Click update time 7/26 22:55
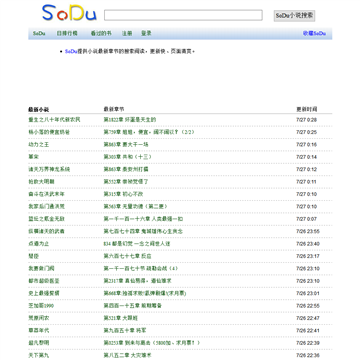Viewport: 360px width, 360px height. click(308, 306)
